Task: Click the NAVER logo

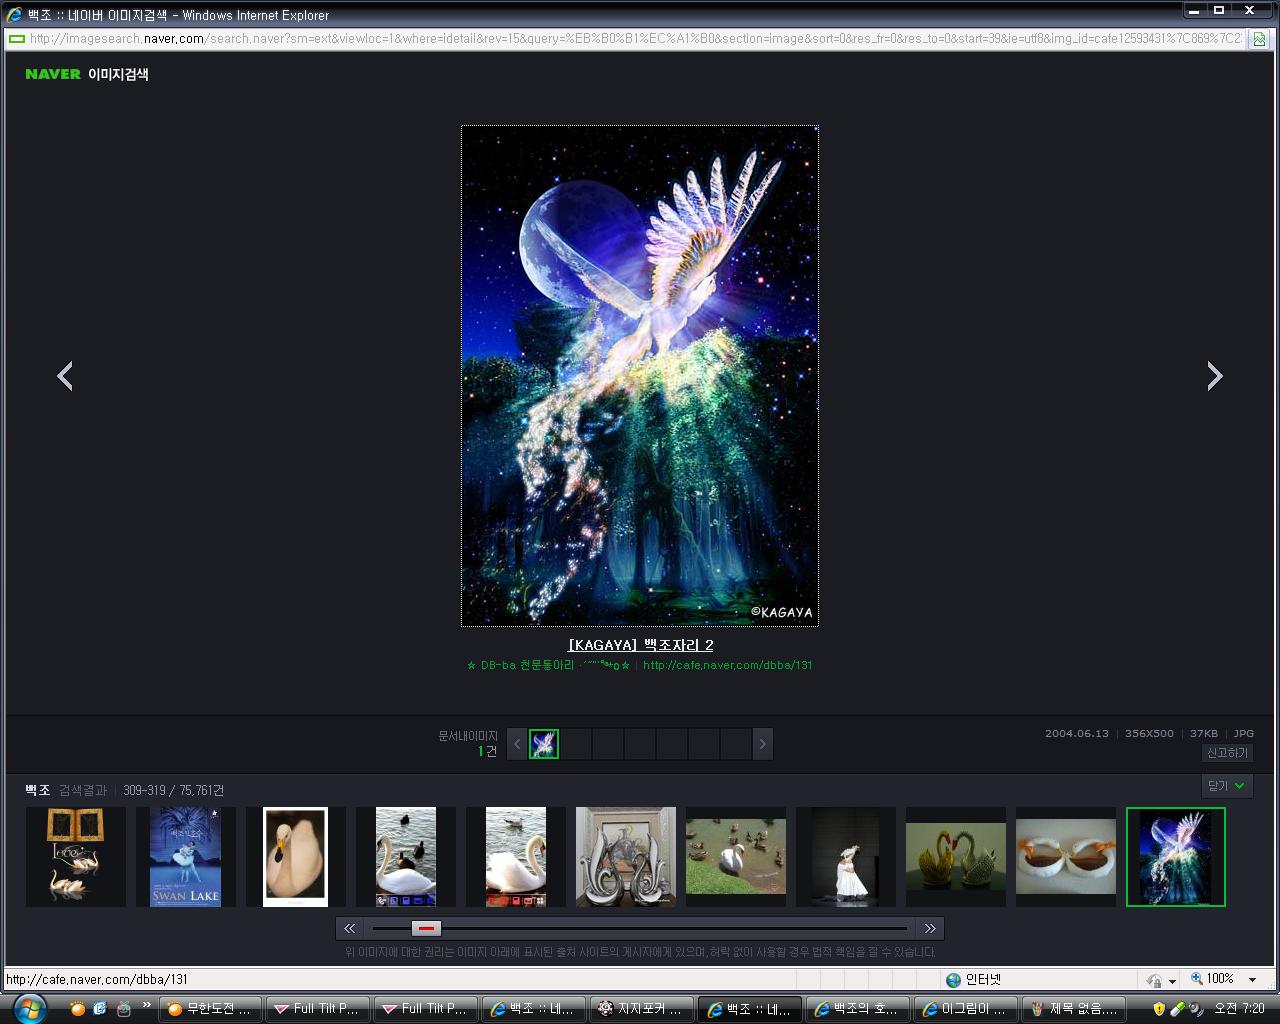Action: (x=53, y=74)
